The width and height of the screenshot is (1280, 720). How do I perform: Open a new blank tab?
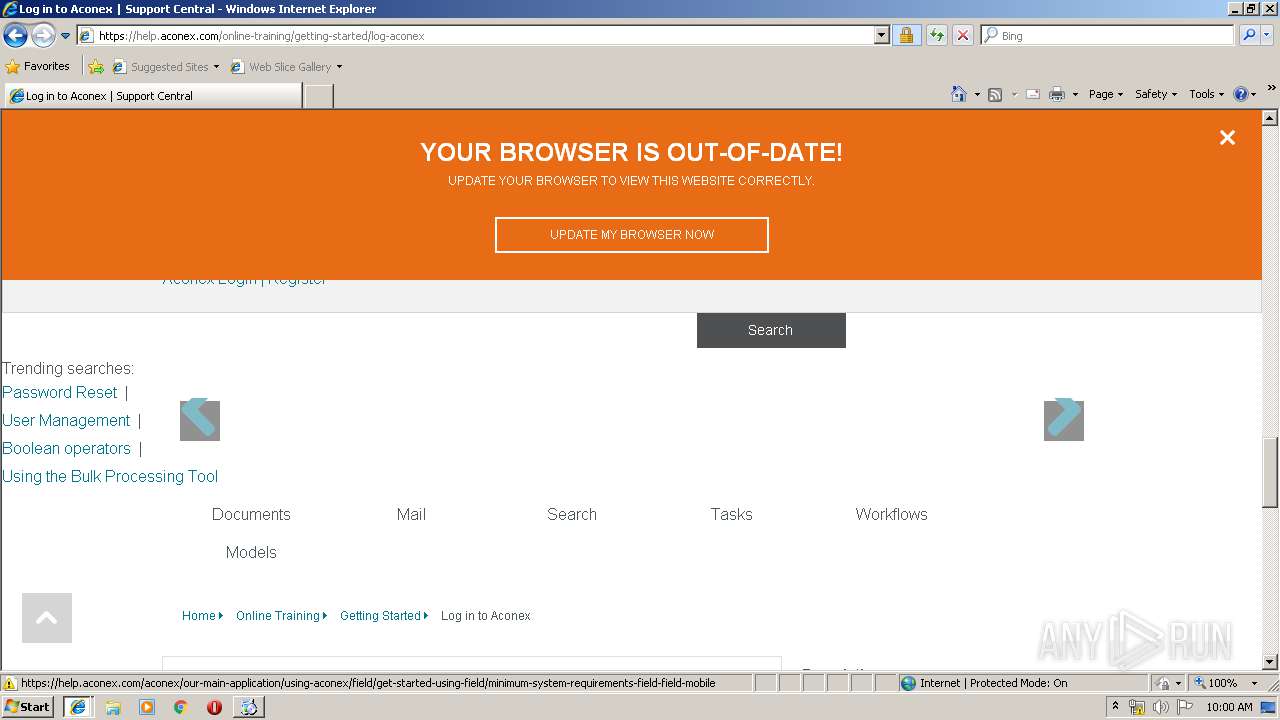pos(318,96)
